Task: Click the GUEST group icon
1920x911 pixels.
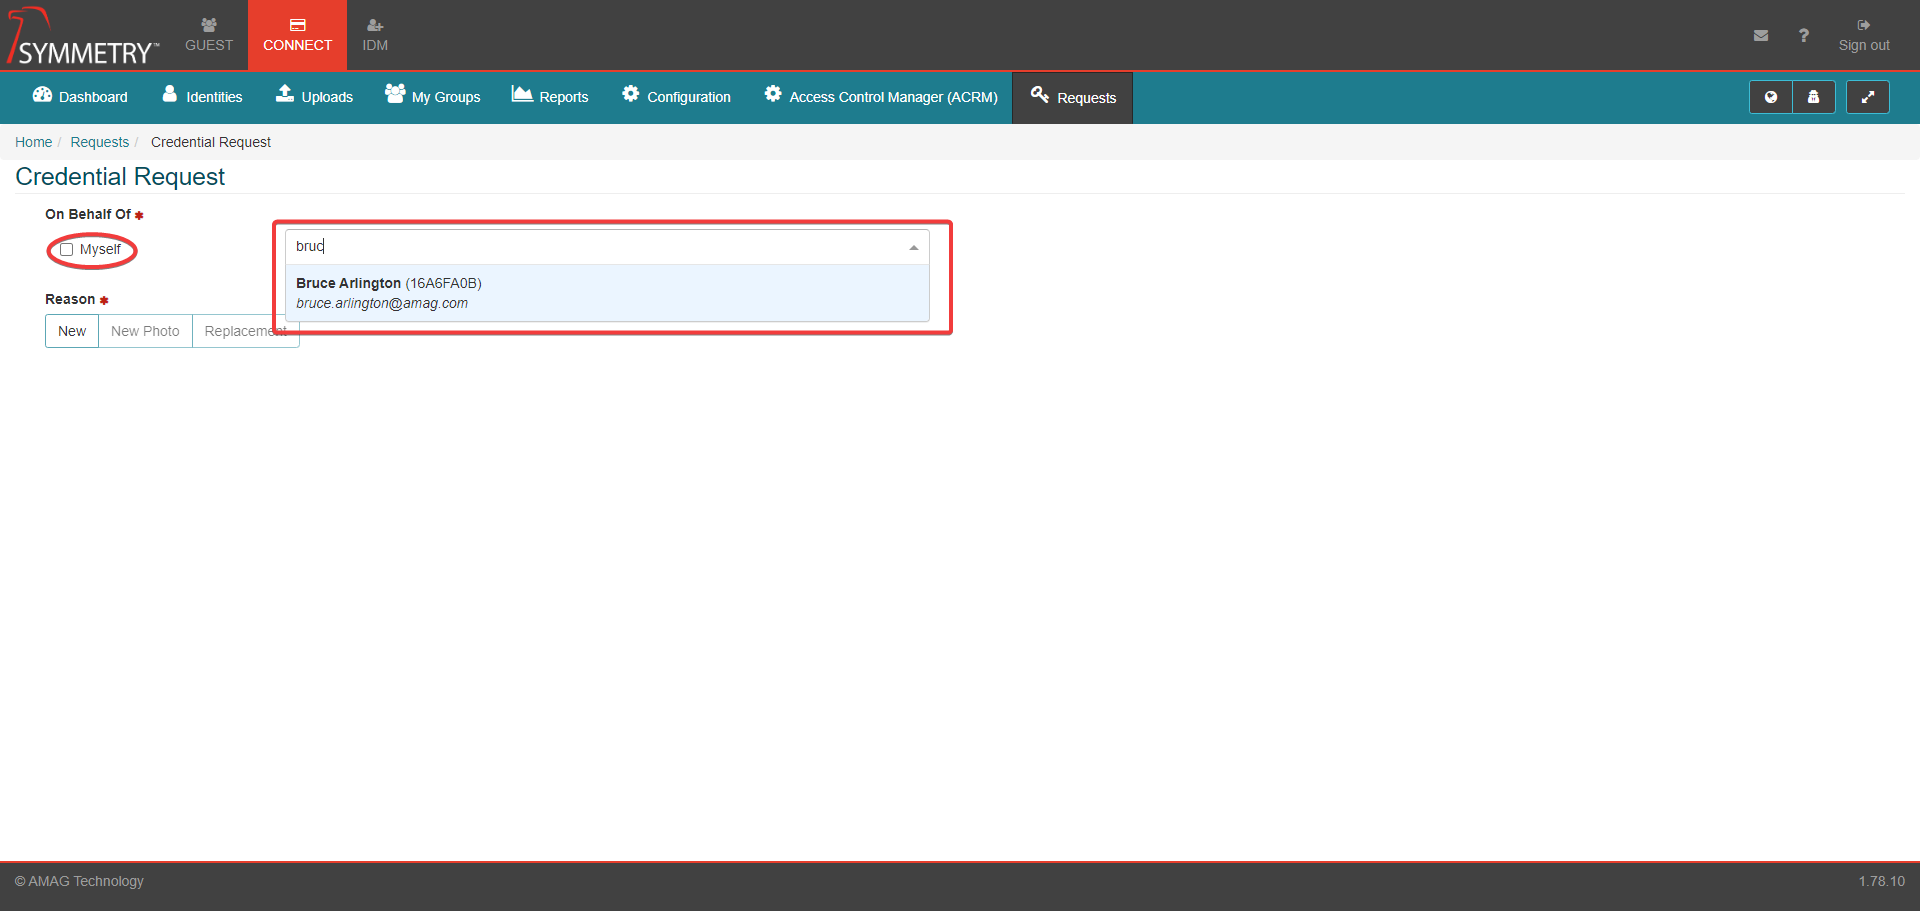Action: coord(209,25)
